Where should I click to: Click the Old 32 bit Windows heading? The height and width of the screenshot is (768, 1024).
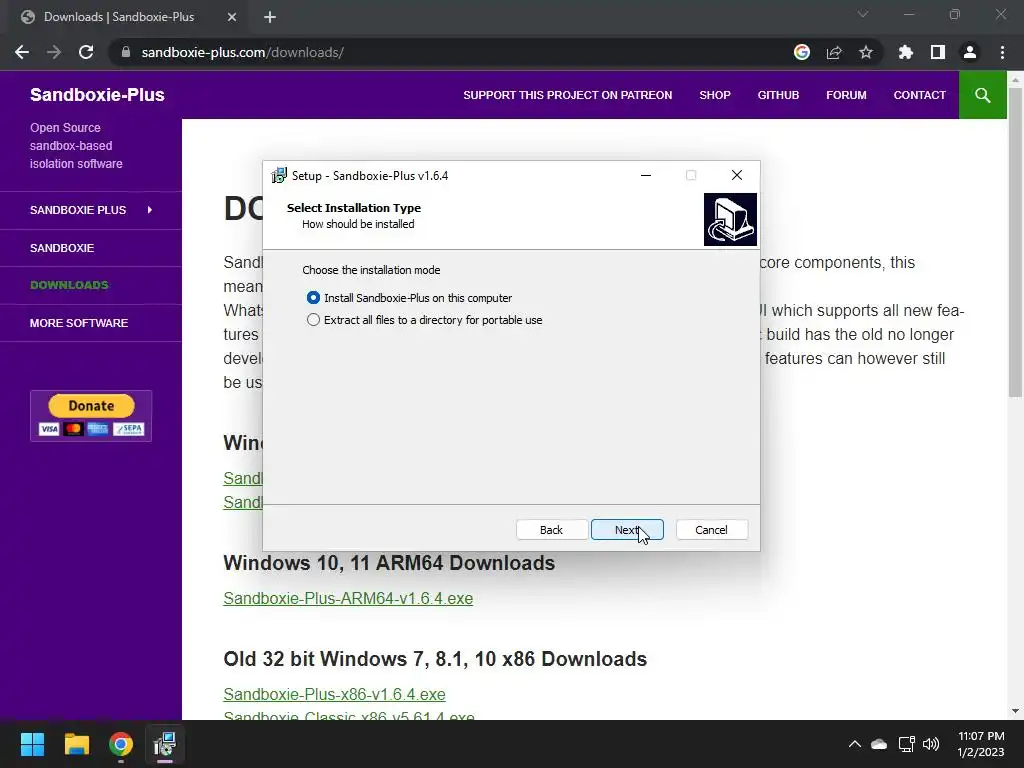coord(435,659)
